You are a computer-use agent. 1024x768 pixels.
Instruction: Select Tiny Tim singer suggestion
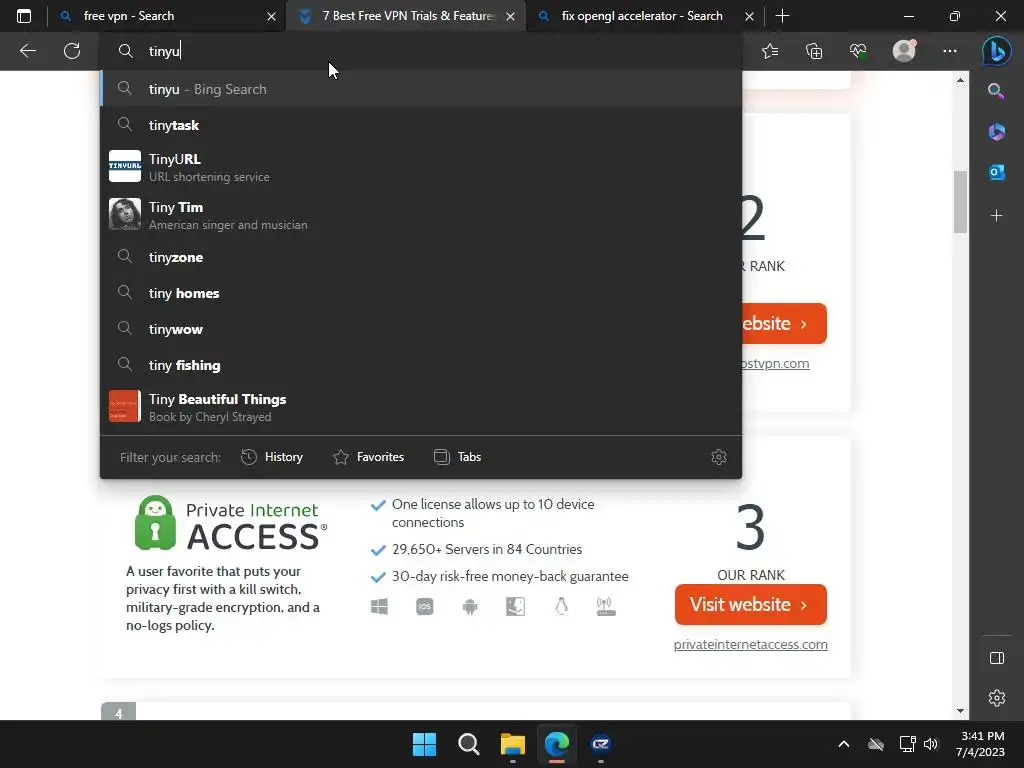point(421,215)
